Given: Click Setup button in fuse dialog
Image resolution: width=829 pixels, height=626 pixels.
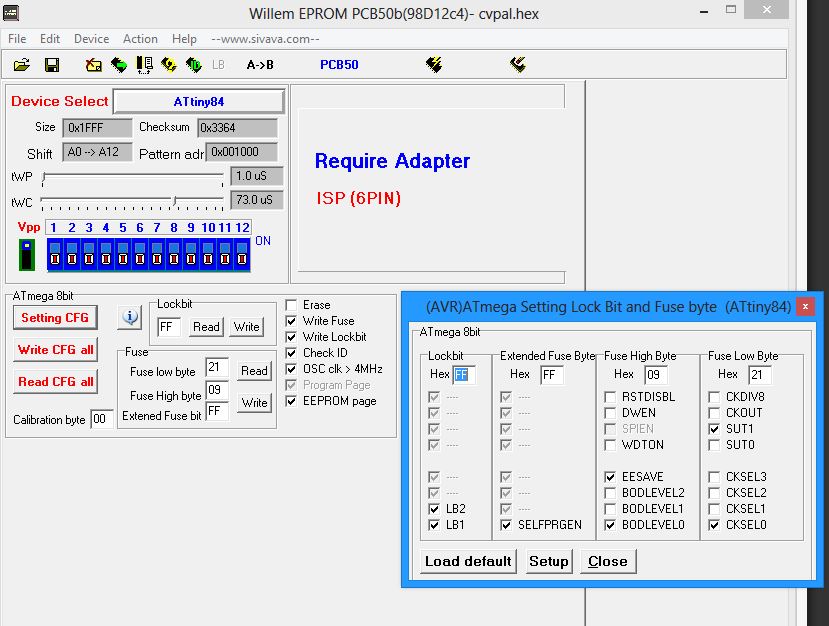Looking at the screenshot, I should [x=549, y=561].
